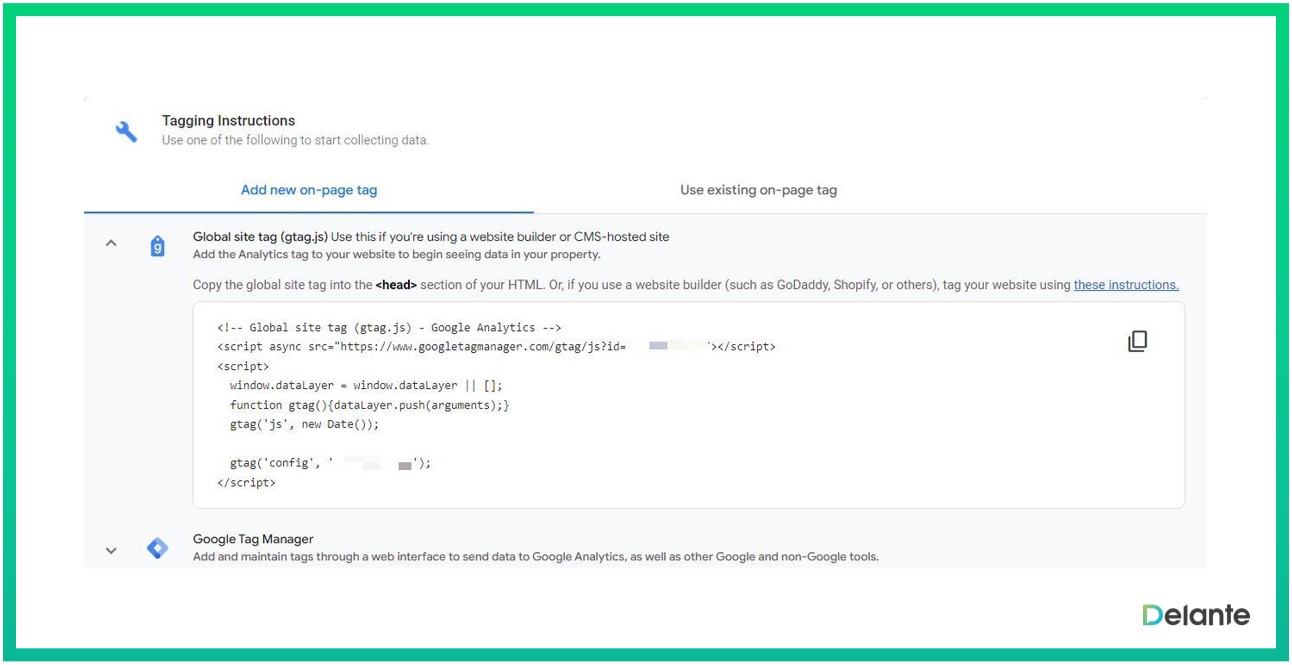Click the script async src code line
1292x665 pixels.
pos(496,347)
